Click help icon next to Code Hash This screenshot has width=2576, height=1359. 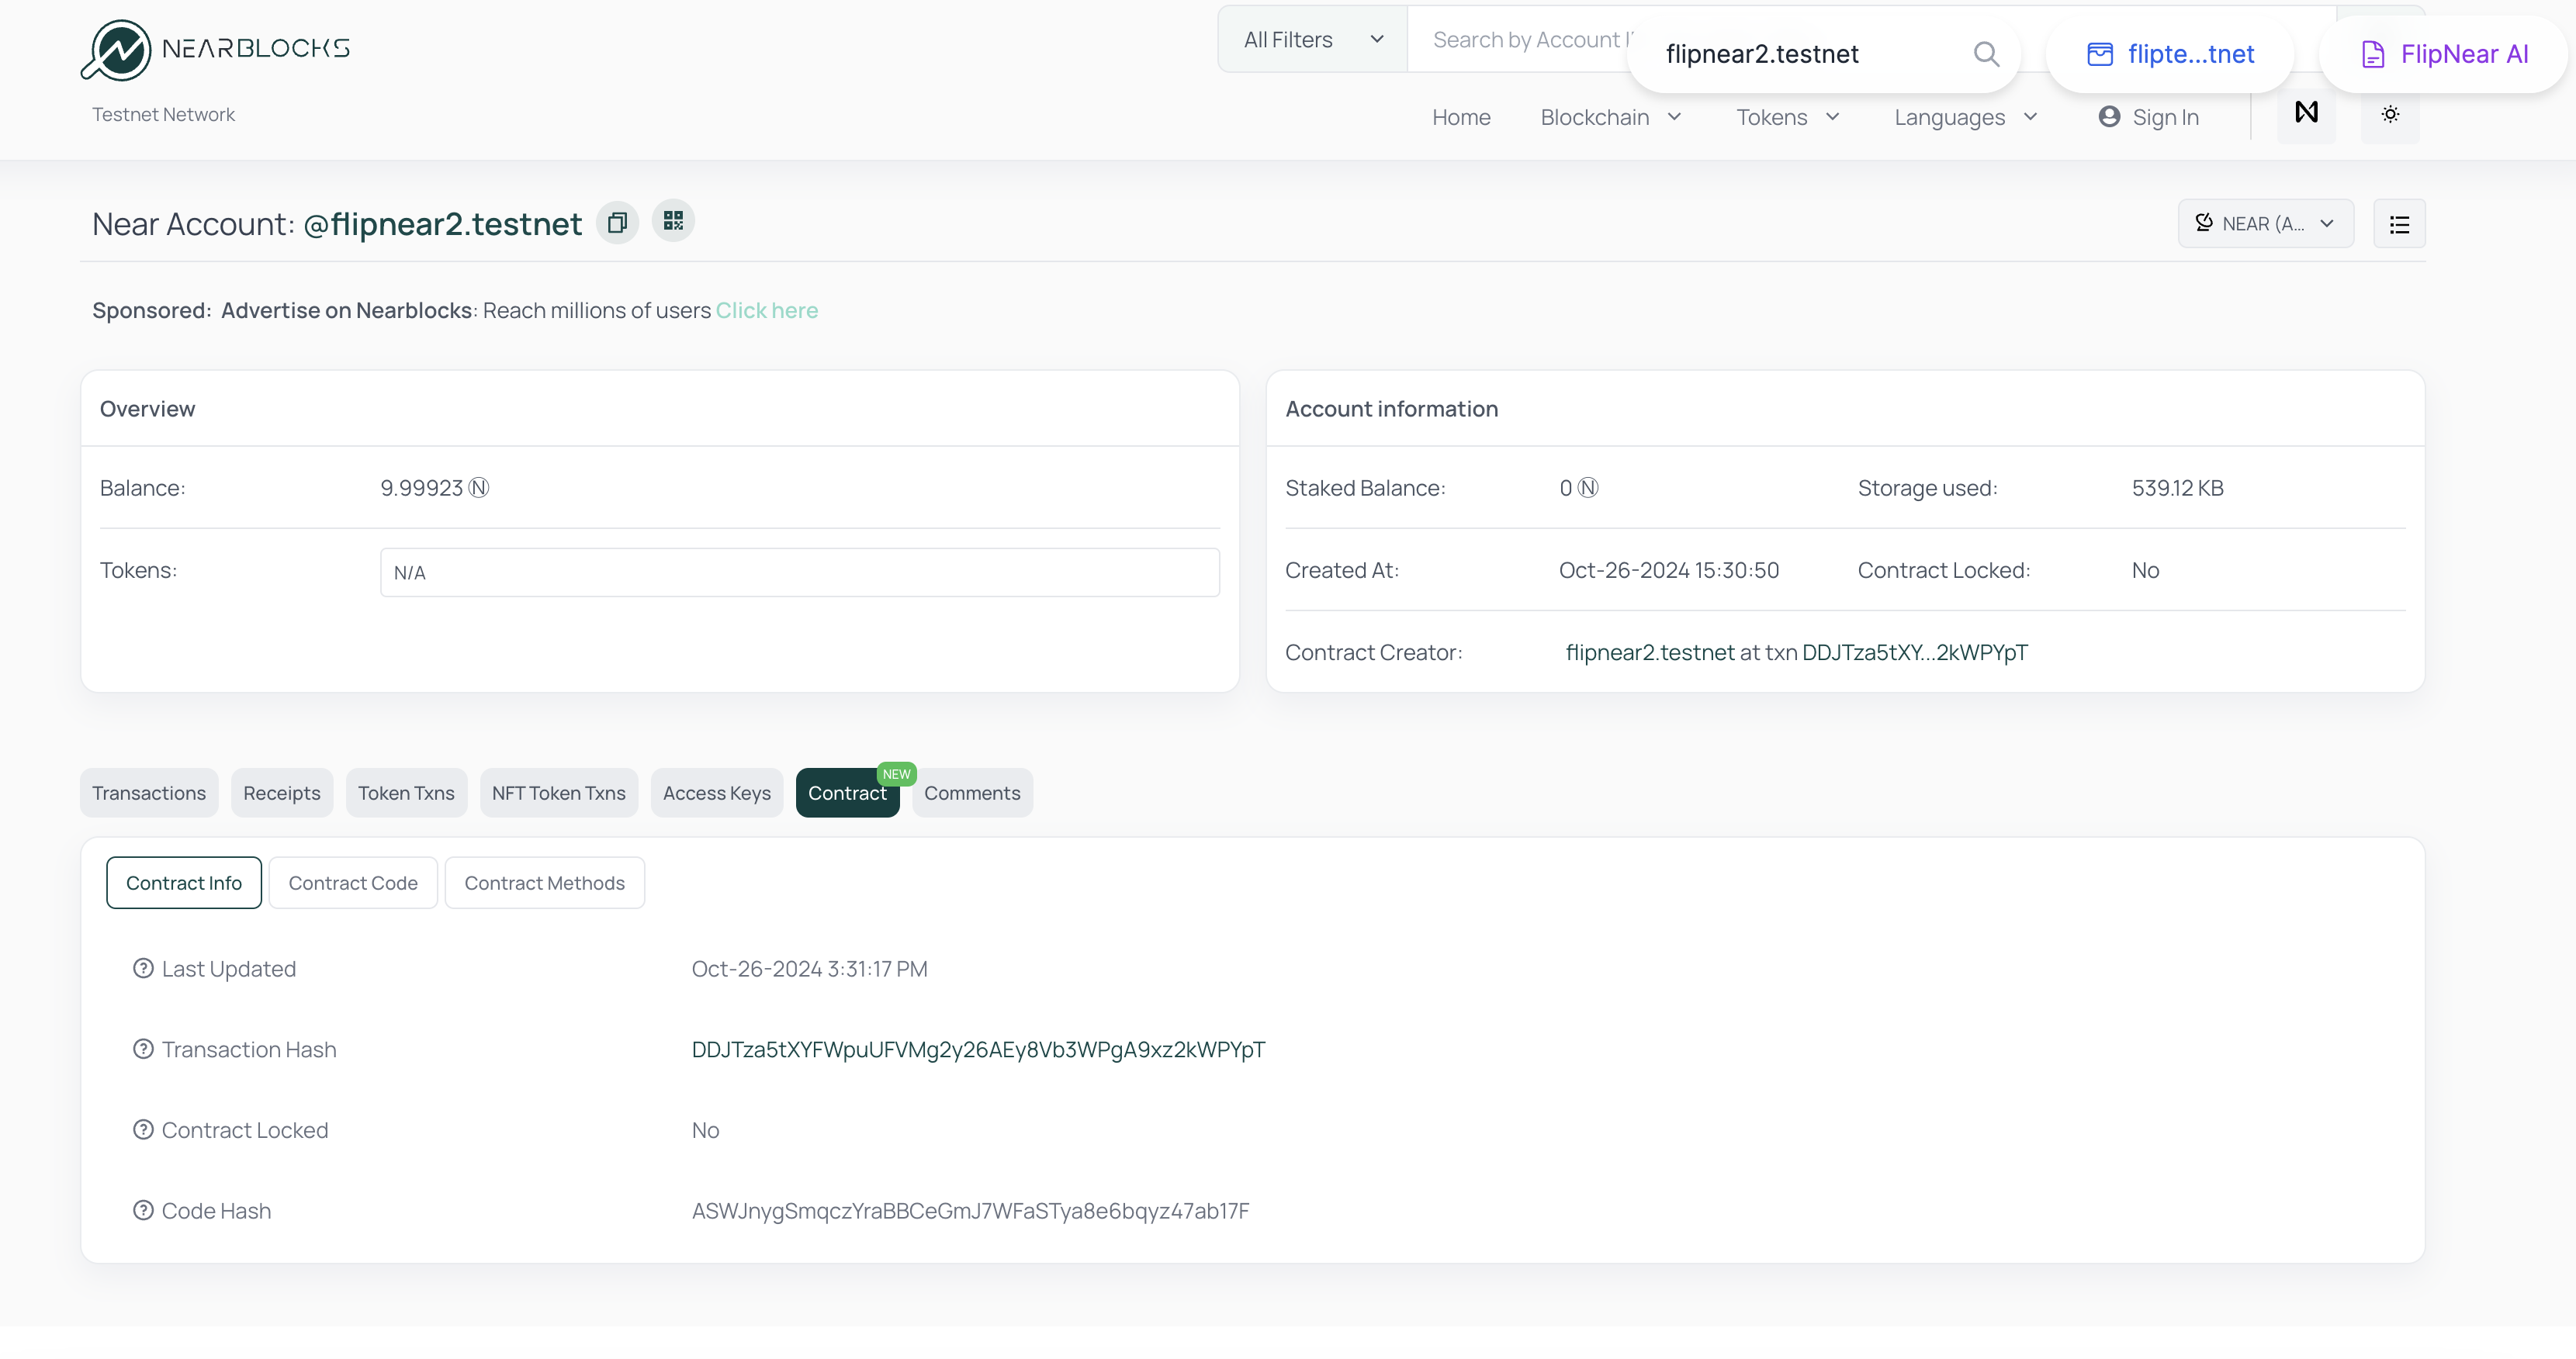tap(143, 1210)
